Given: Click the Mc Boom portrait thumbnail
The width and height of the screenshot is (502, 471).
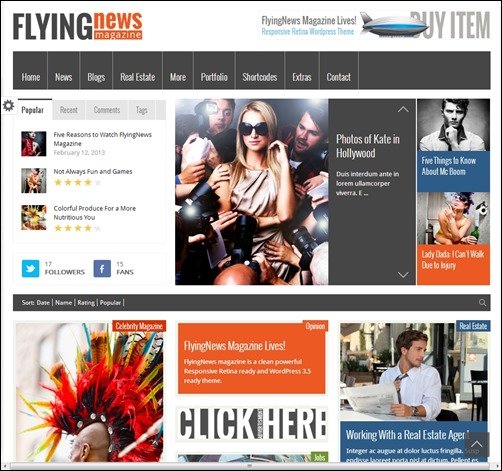Looking at the screenshot, I should tap(453, 125).
